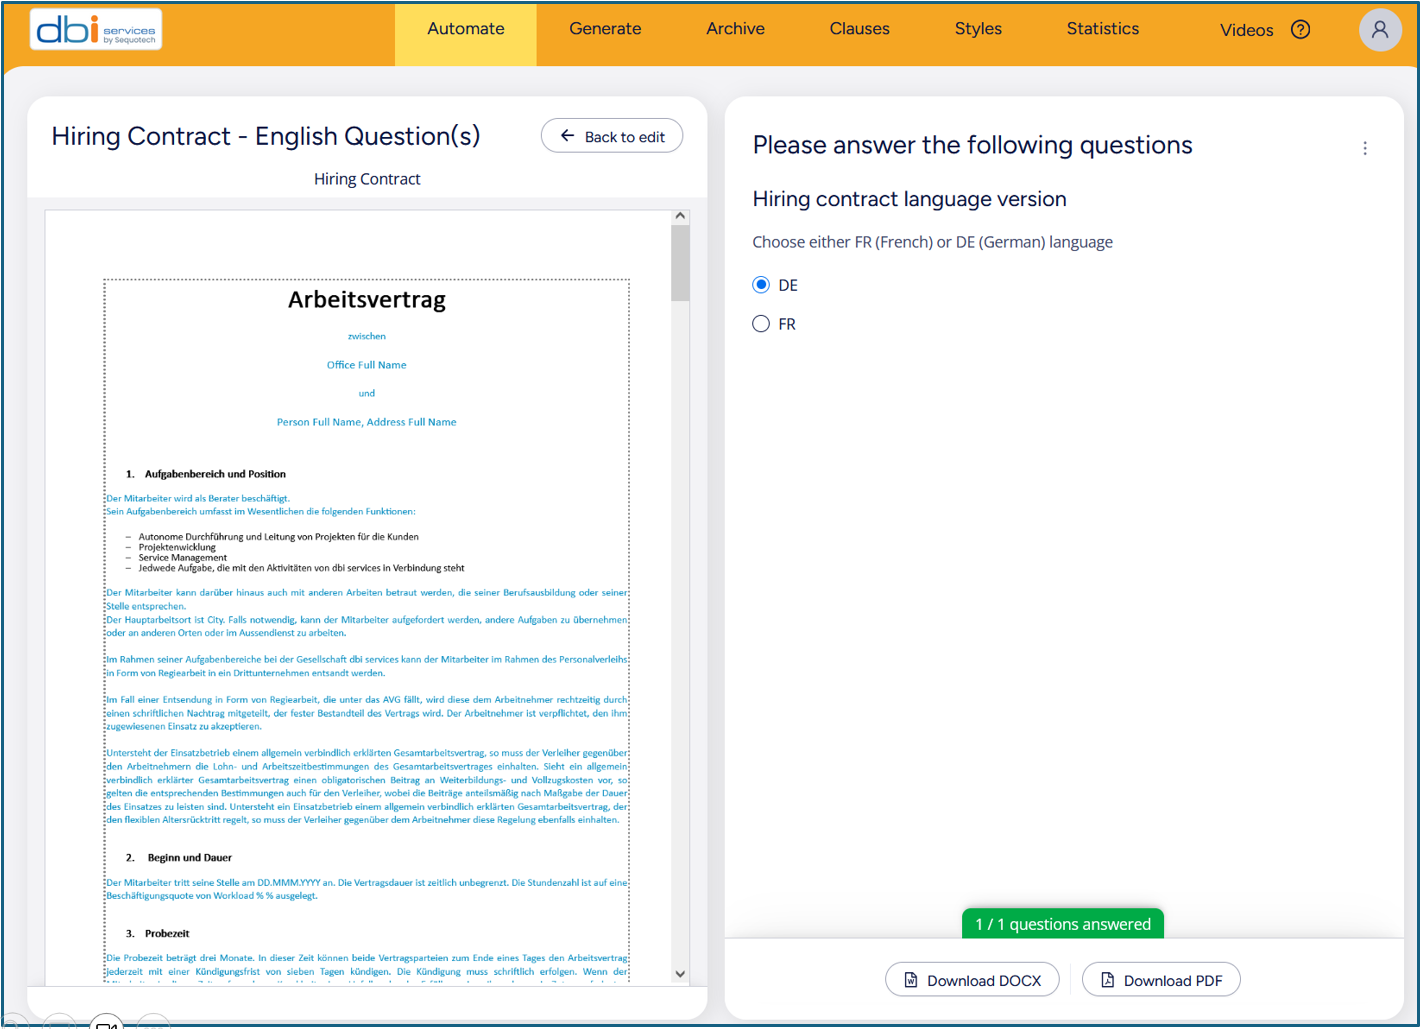Switch to the Automate tab

[x=465, y=29]
